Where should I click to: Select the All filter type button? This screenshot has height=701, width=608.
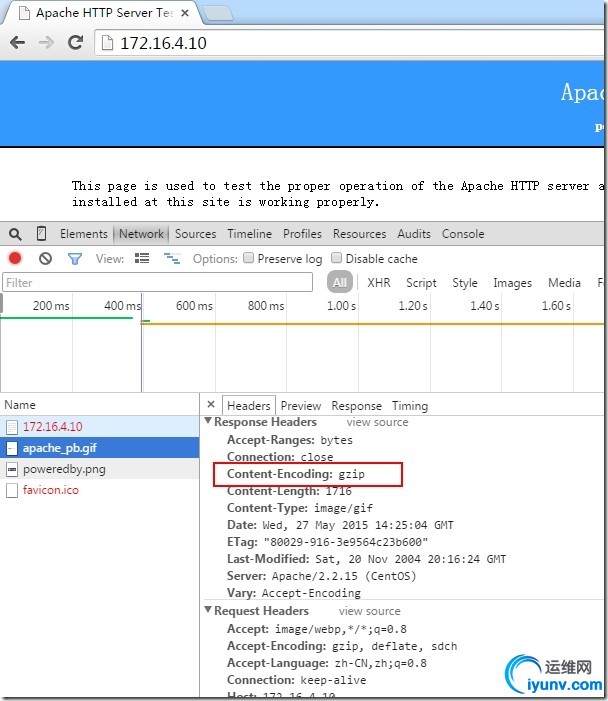click(340, 283)
